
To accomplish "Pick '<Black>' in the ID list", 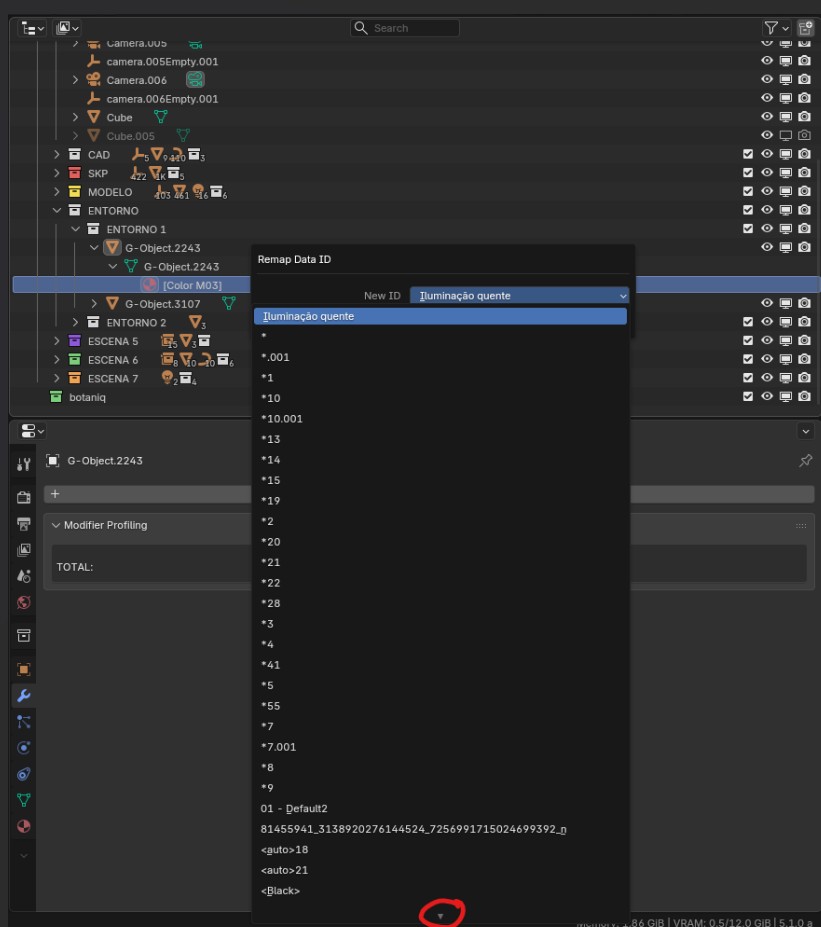I will pyautogui.click(x=440, y=890).
